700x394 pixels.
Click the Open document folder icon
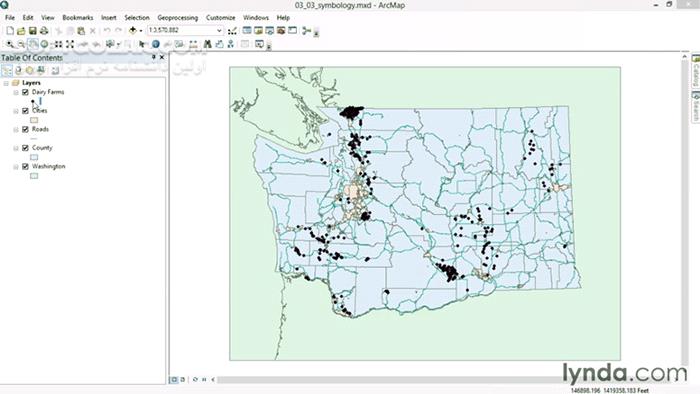click(21, 31)
